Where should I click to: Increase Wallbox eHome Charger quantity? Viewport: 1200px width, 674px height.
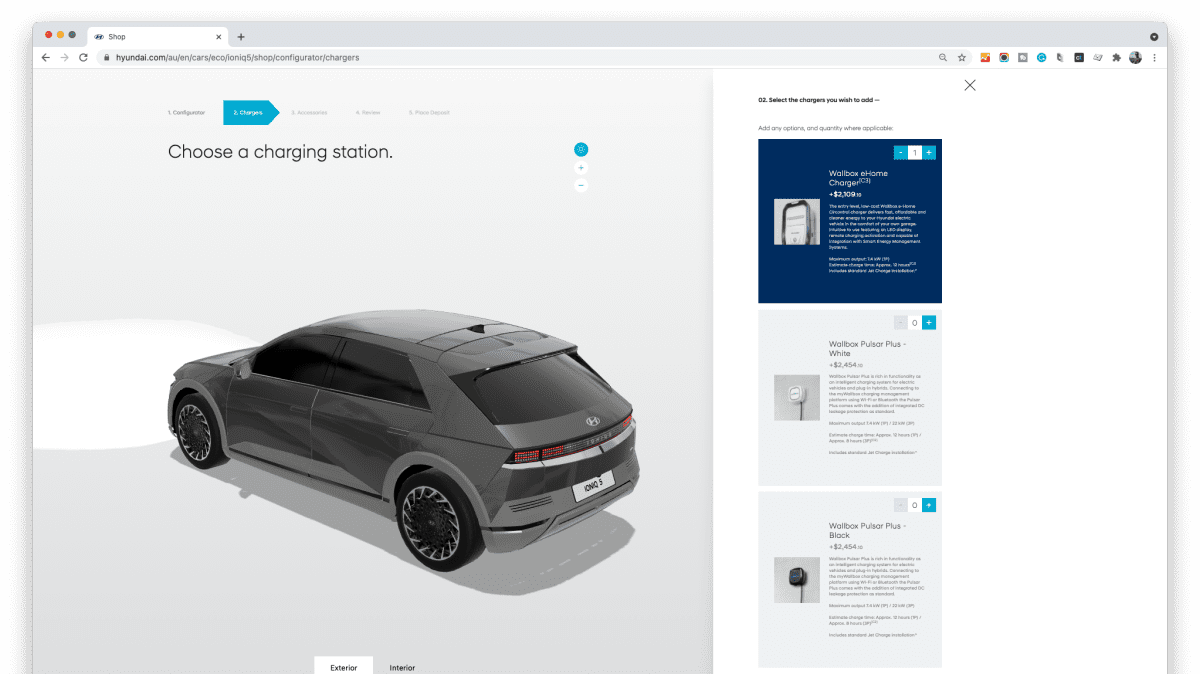[929, 152]
